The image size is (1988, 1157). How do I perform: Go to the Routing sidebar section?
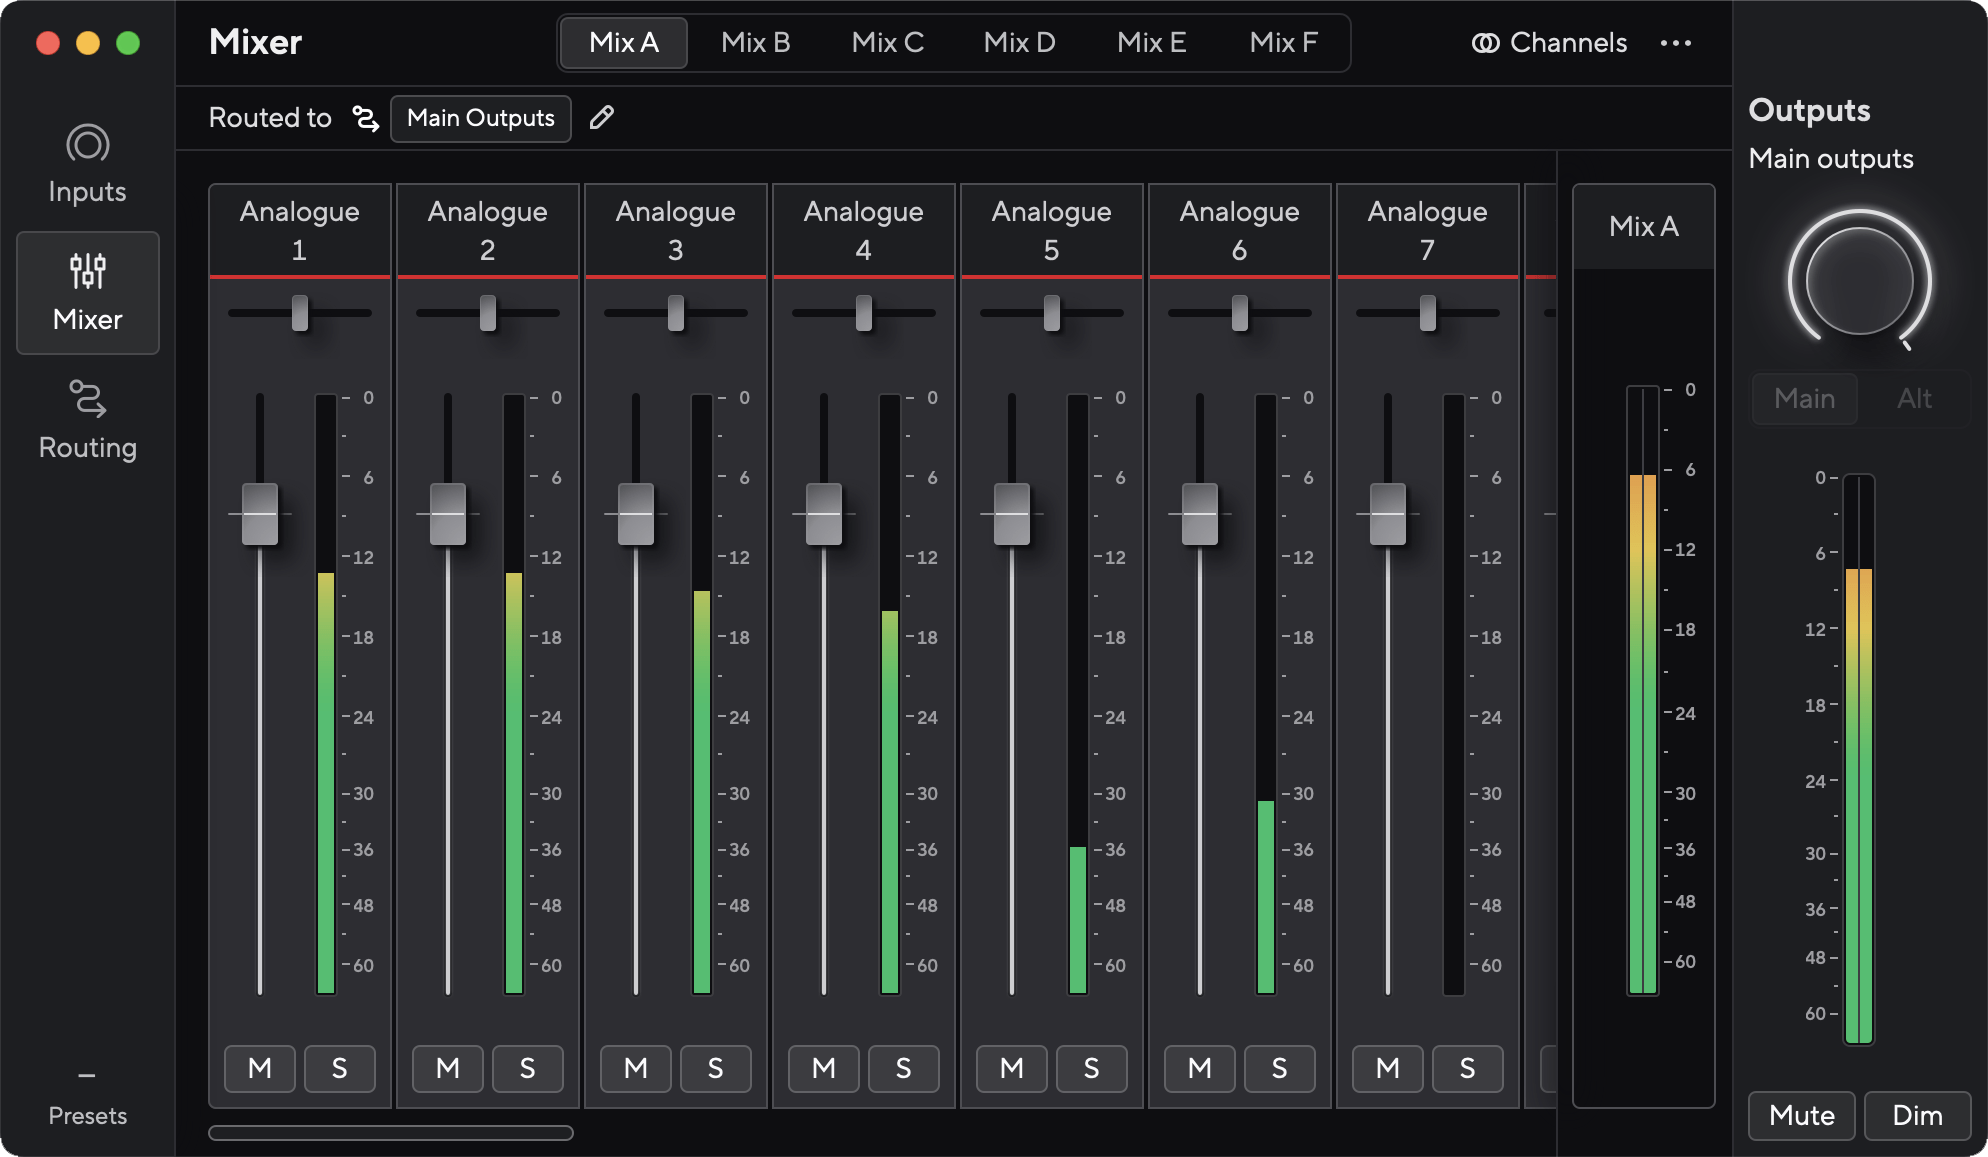click(x=87, y=420)
